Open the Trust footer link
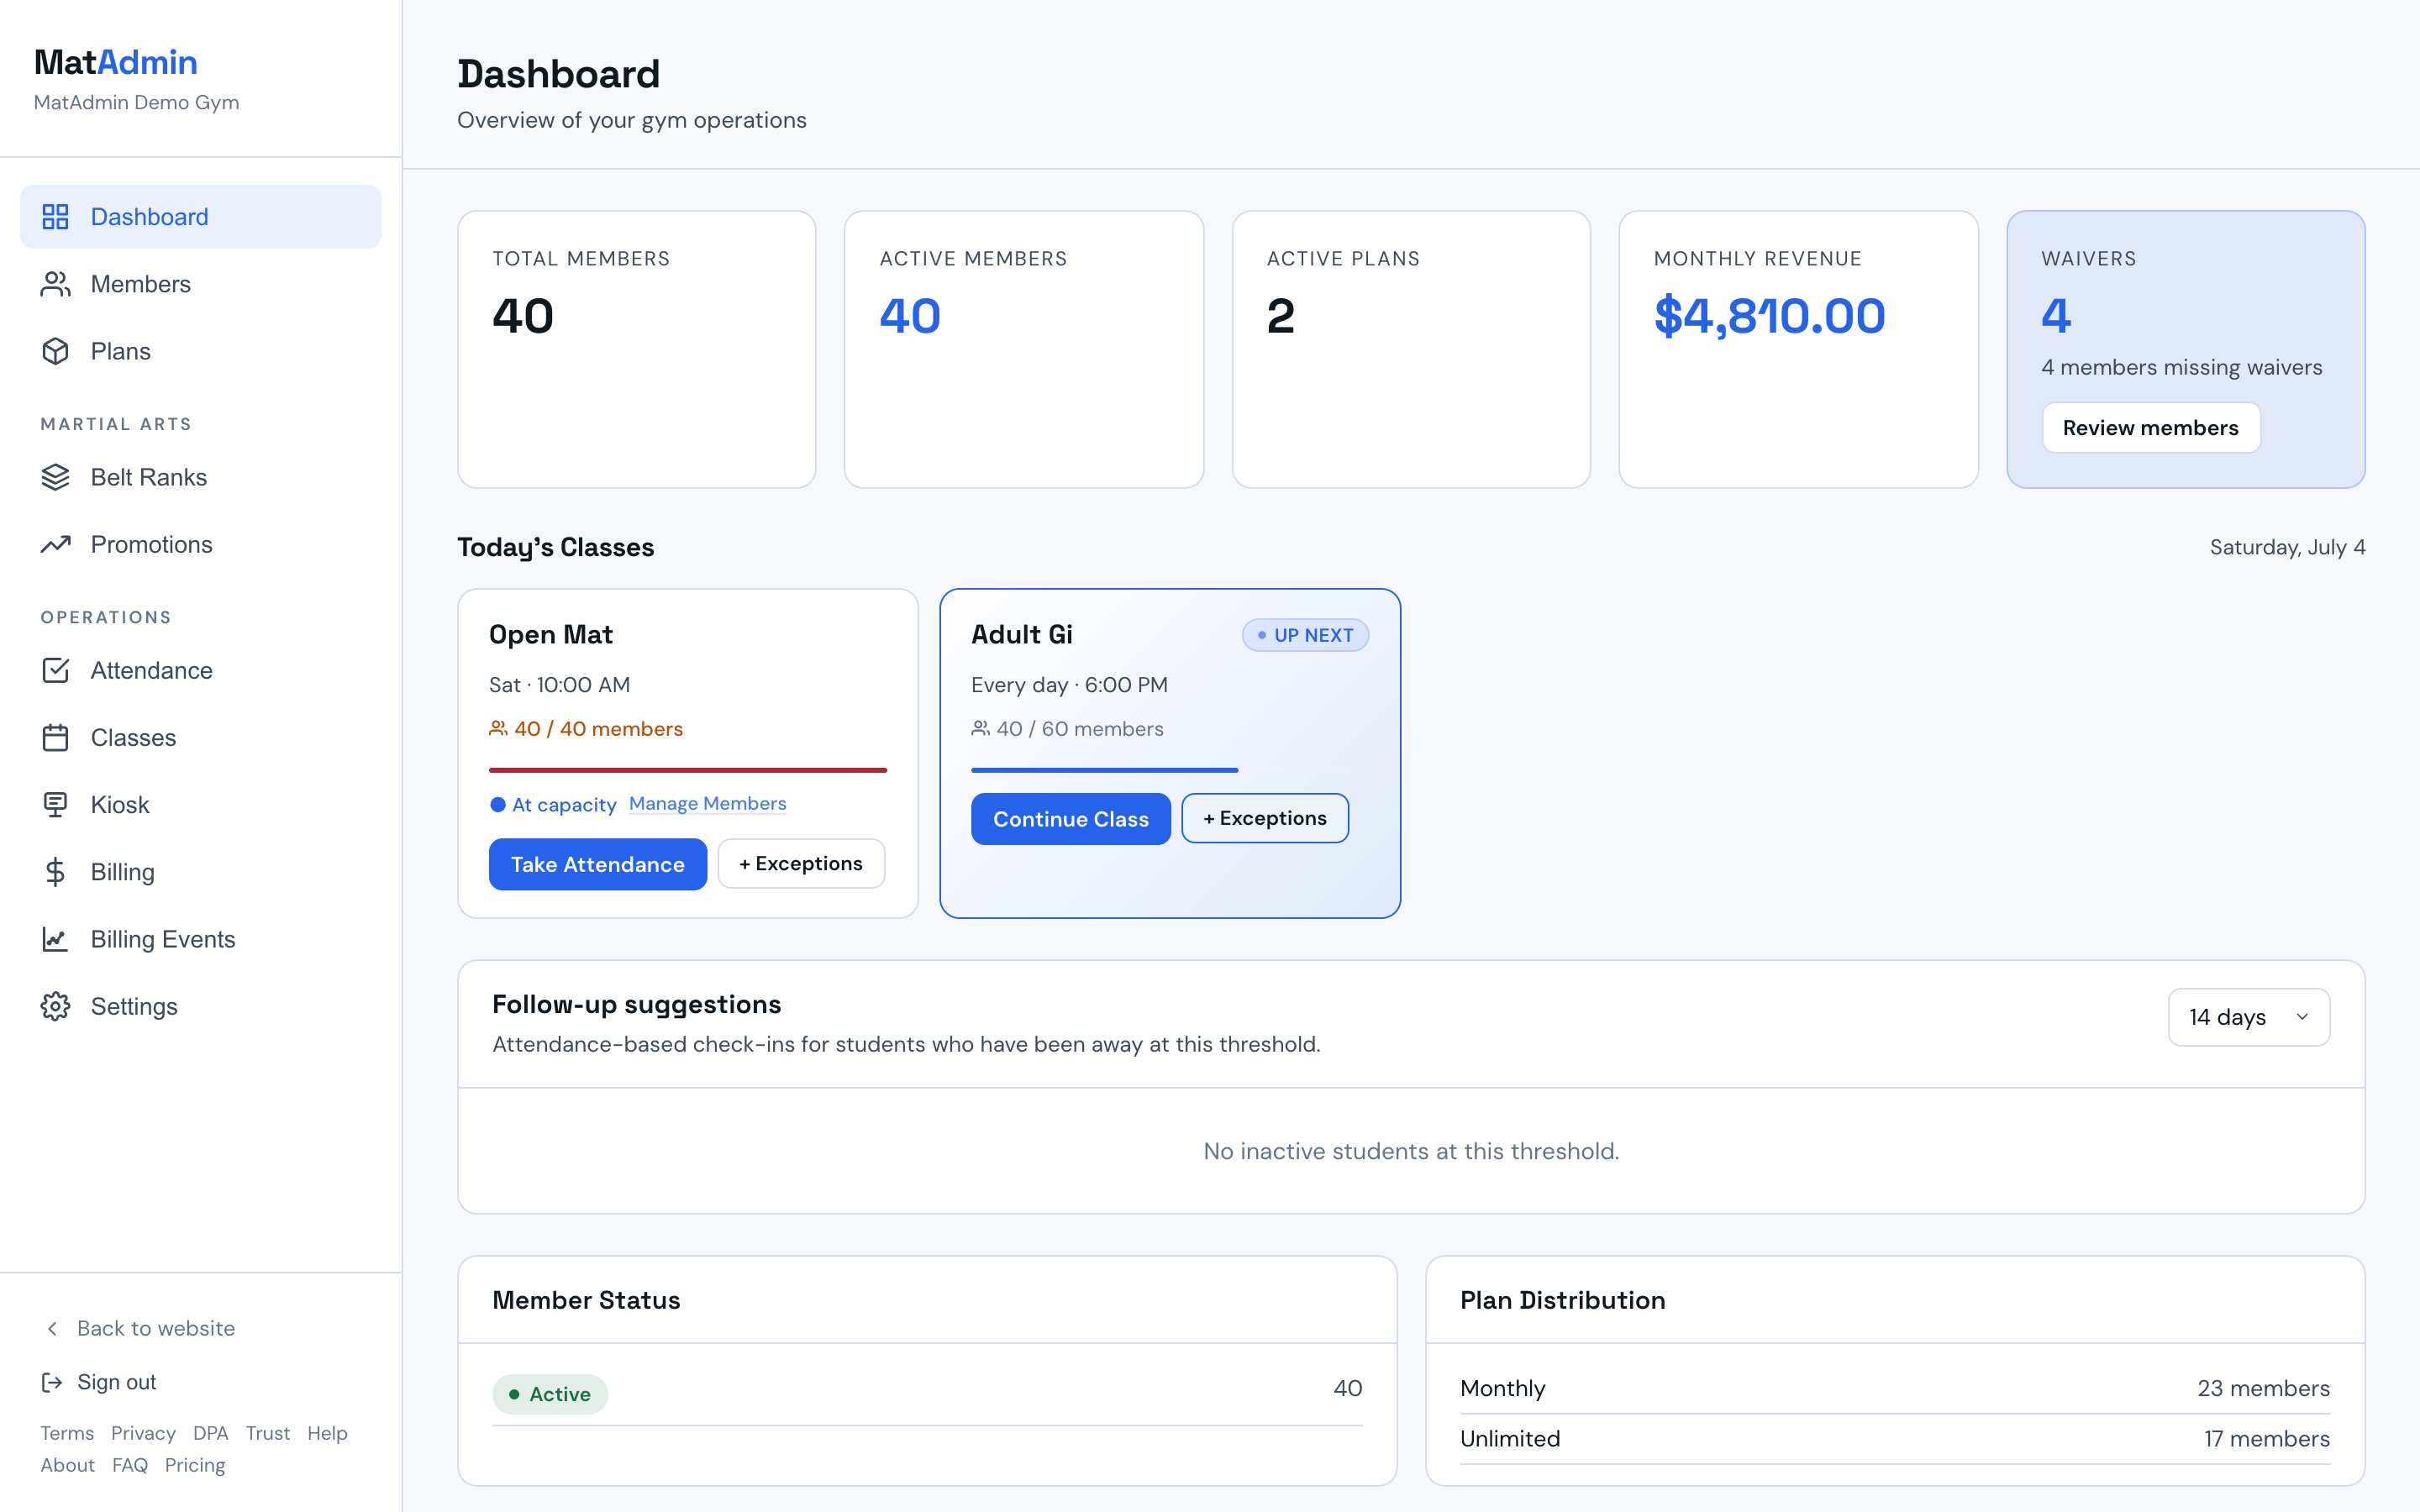2420x1512 pixels. click(x=267, y=1433)
